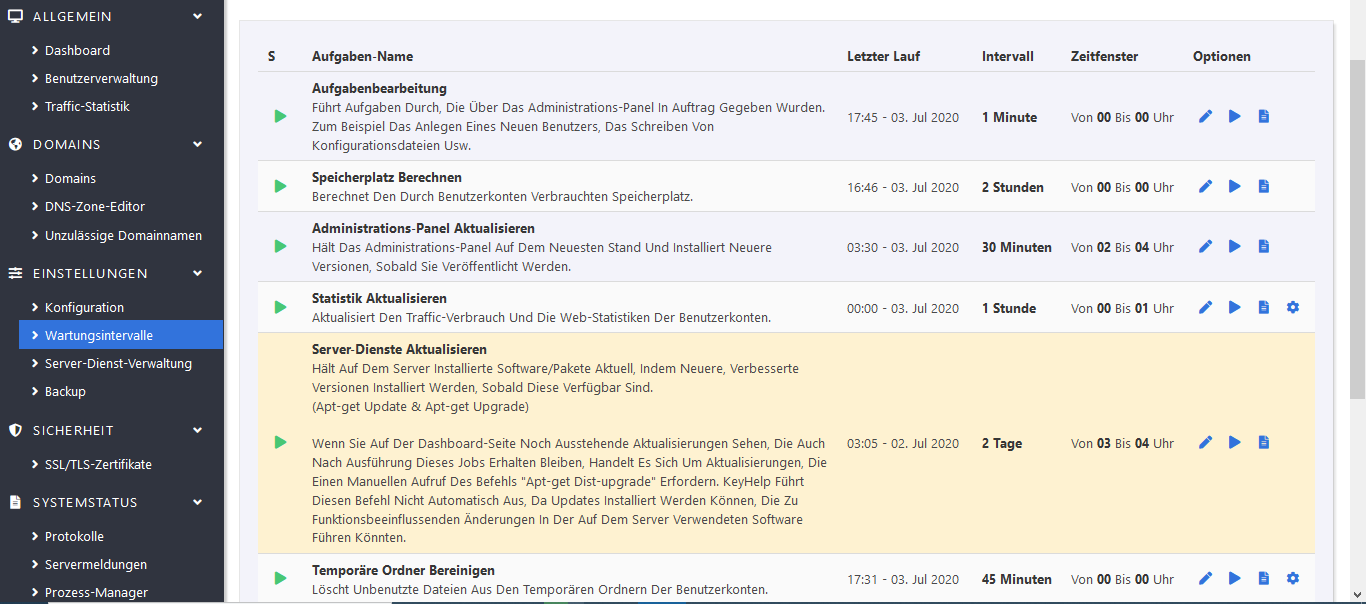
Task: Click the page vertical scrollbar
Action: coord(1357,230)
